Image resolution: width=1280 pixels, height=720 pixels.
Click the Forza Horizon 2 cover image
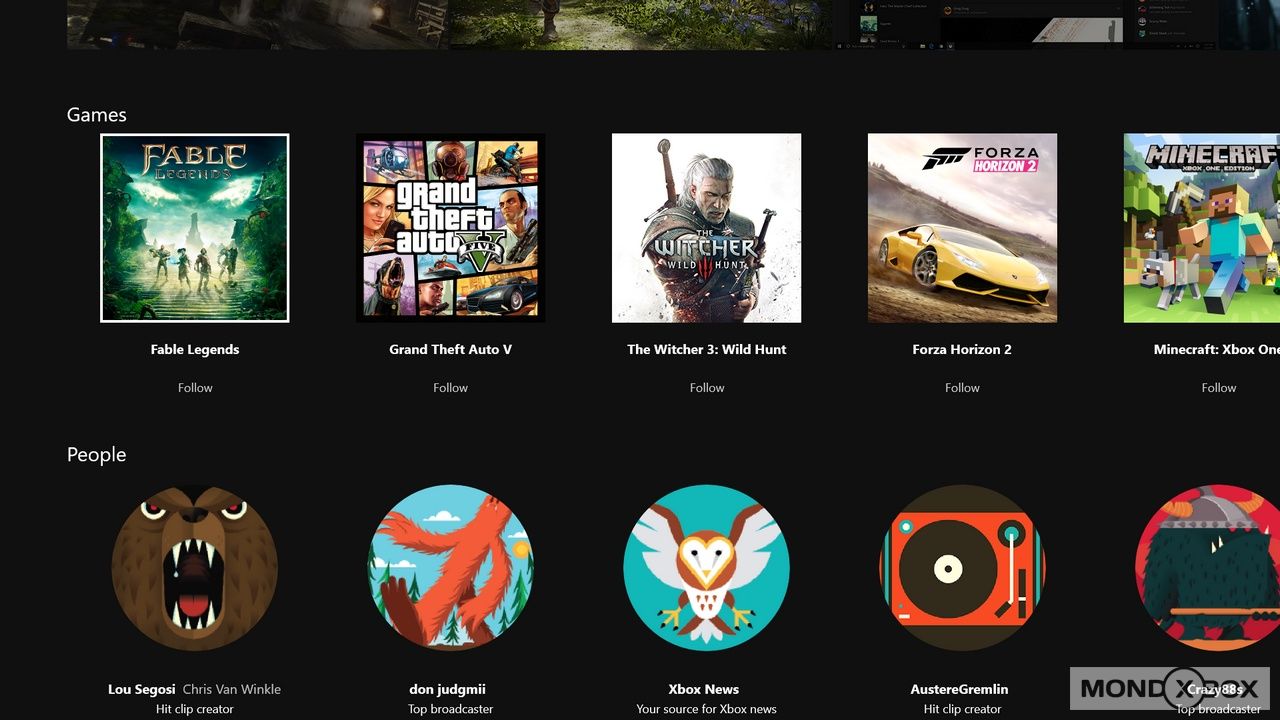tap(962, 228)
